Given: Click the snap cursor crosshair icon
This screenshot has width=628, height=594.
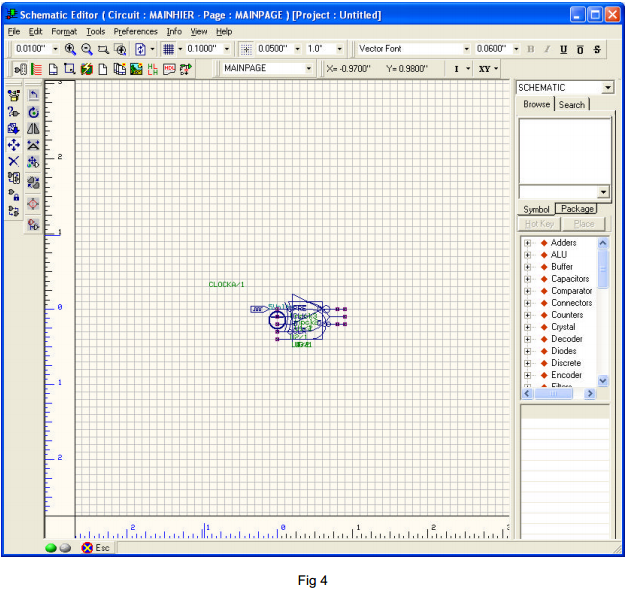Looking at the screenshot, I should click(246, 49).
